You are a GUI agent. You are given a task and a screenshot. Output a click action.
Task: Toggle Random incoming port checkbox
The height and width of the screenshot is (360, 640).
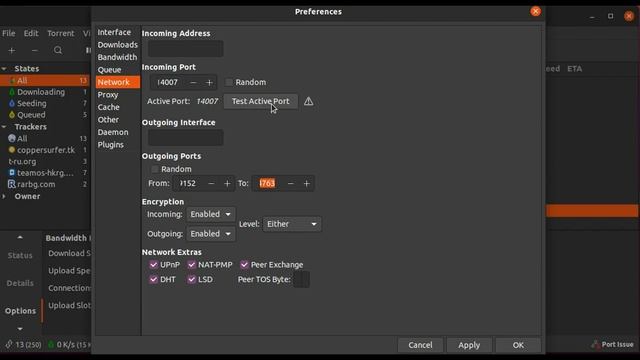click(x=229, y=82)
